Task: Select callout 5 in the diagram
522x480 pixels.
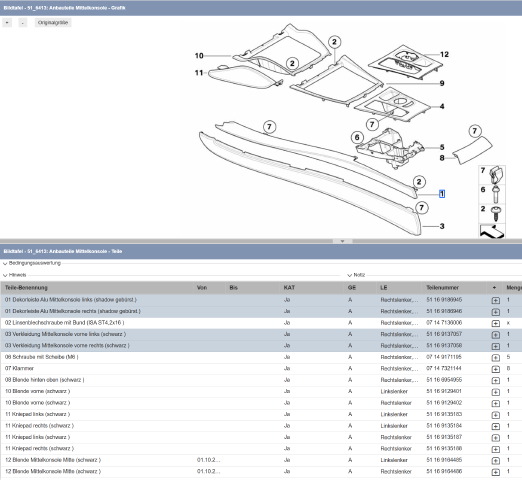Action: pos(442,147)
